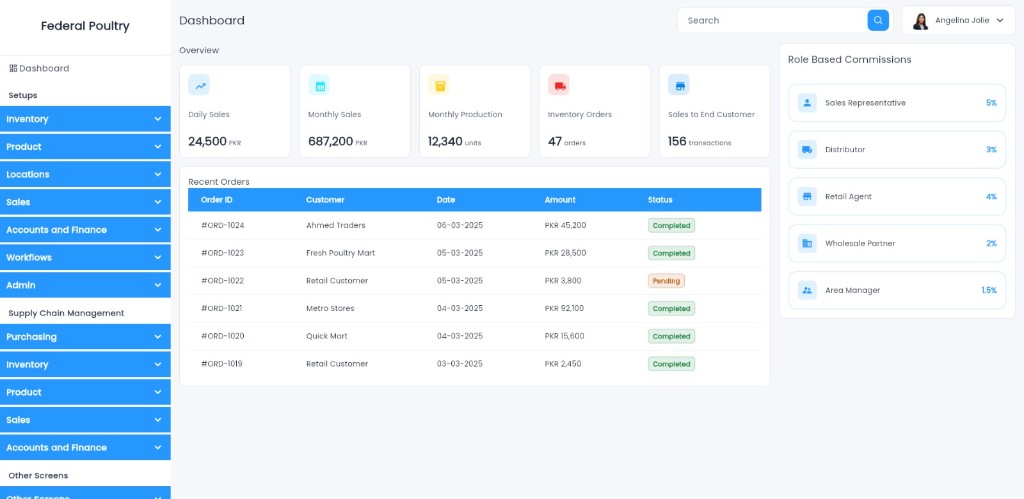
Task: Click the Monthly Sales calendar icon
Action: pyautogui.click(x=319, y=85)
